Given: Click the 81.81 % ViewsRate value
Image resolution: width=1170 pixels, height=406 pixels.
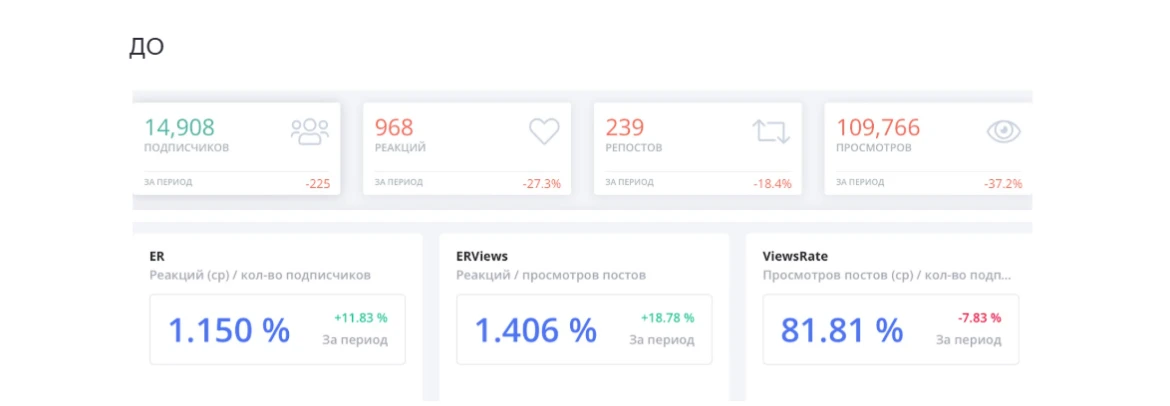Looking at the screenshot, I should click(x=841, y=329).
